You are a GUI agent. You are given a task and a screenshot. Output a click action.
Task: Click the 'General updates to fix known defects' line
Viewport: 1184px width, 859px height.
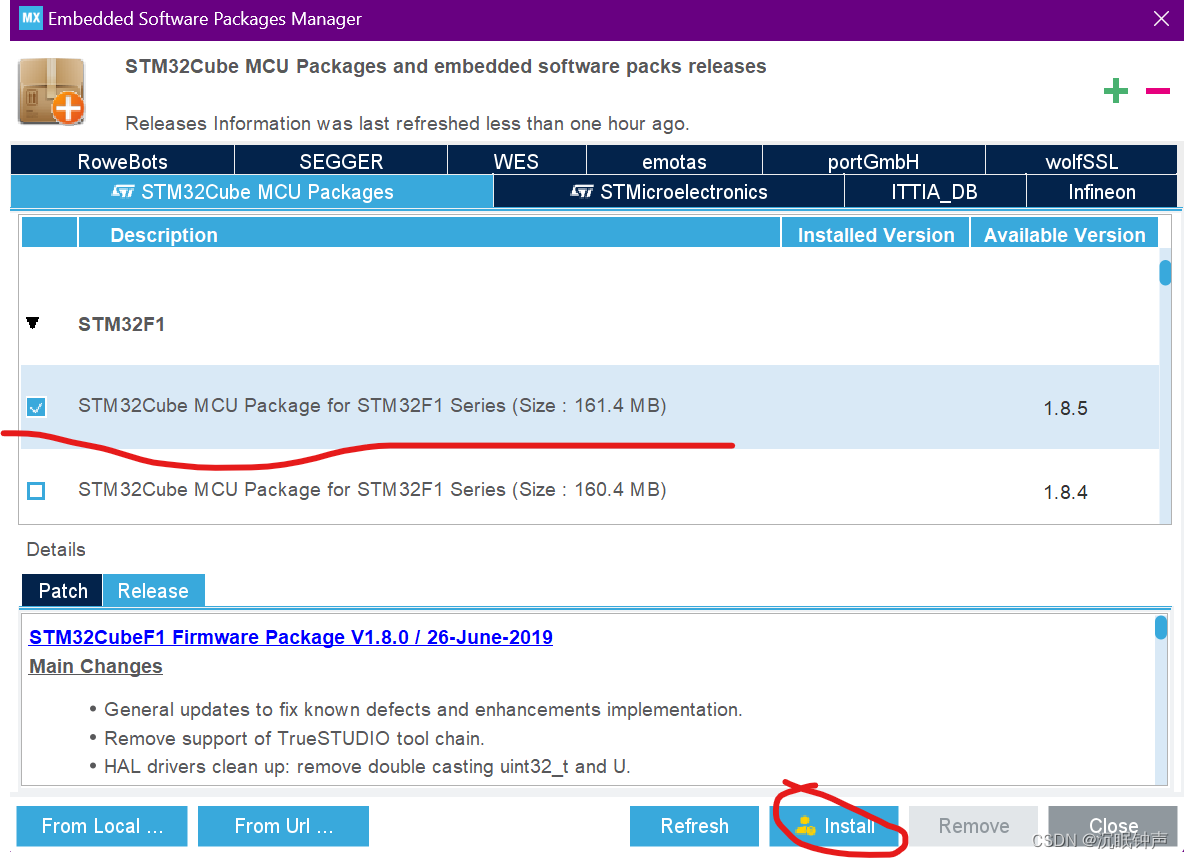423,710
